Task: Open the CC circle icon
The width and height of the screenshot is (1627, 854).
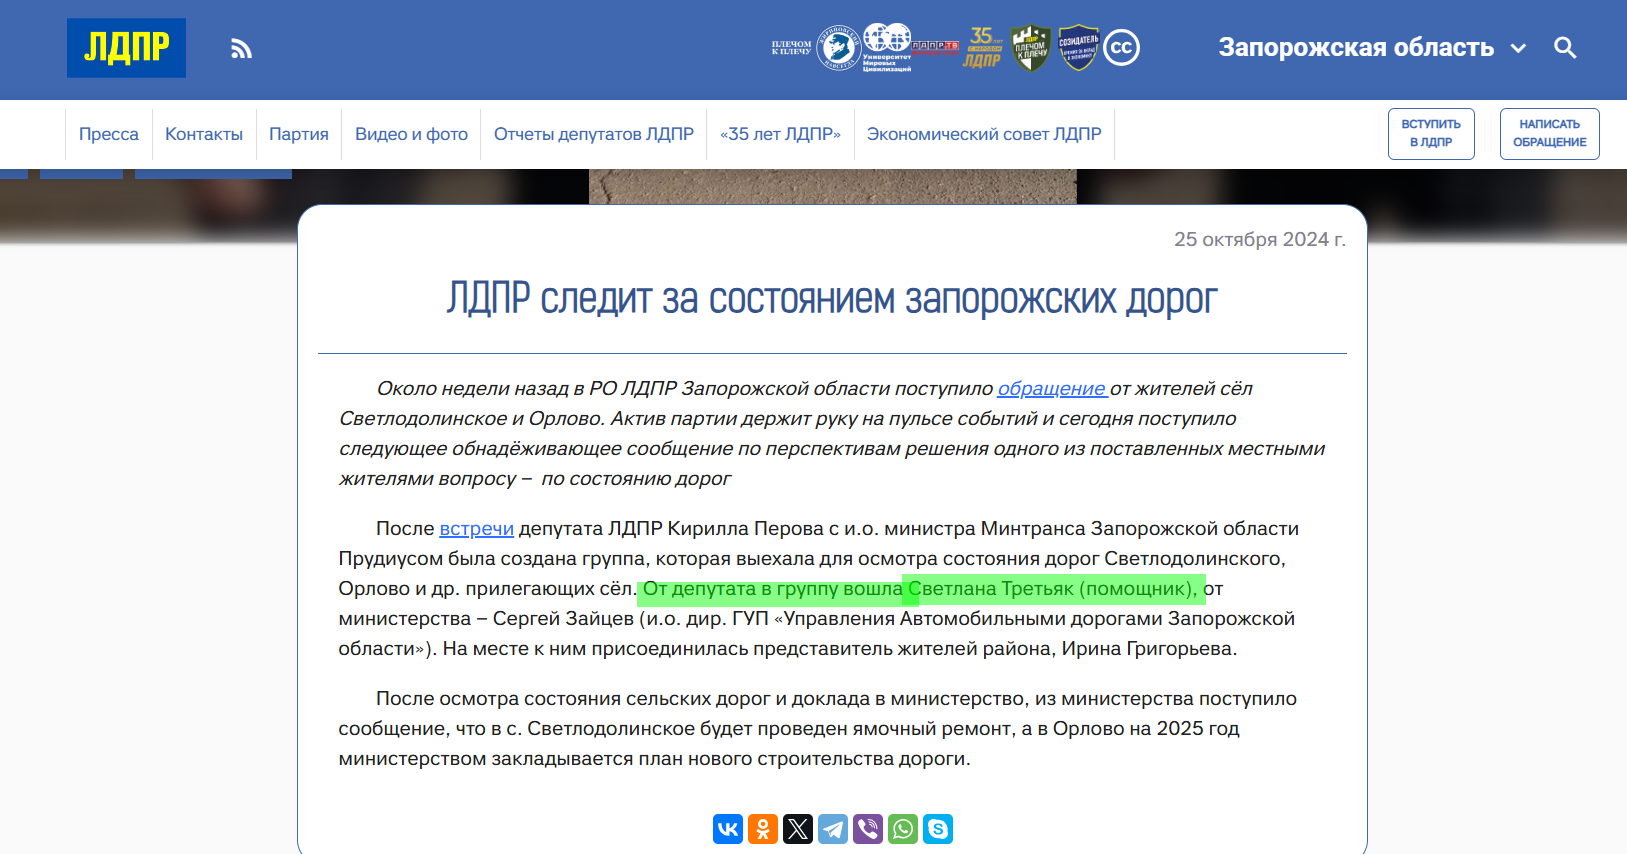Action: [1121, 48]
